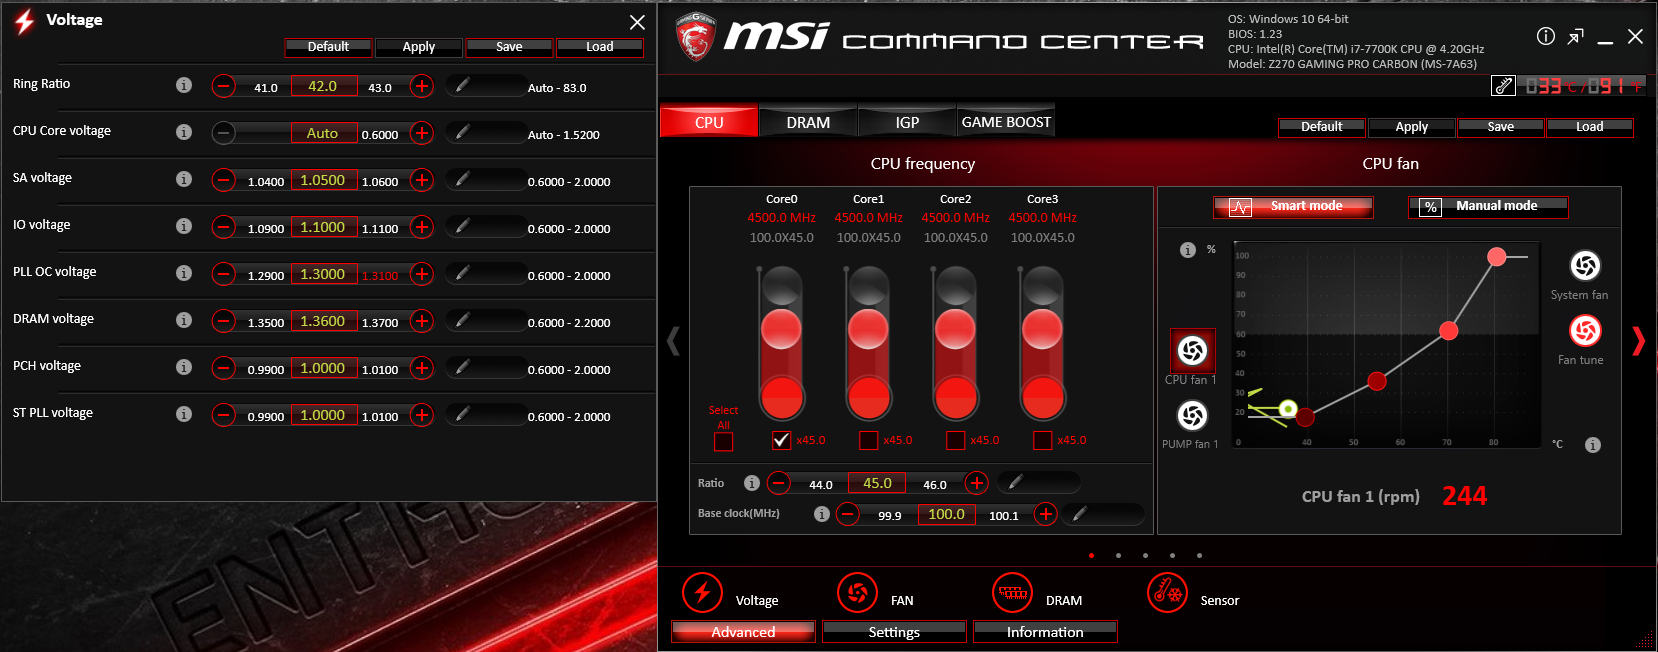This screenshot has height=652, width=1658.
Task: Switch to the DRAM tab
Action: pyautogui.click(x=808, y=122)
